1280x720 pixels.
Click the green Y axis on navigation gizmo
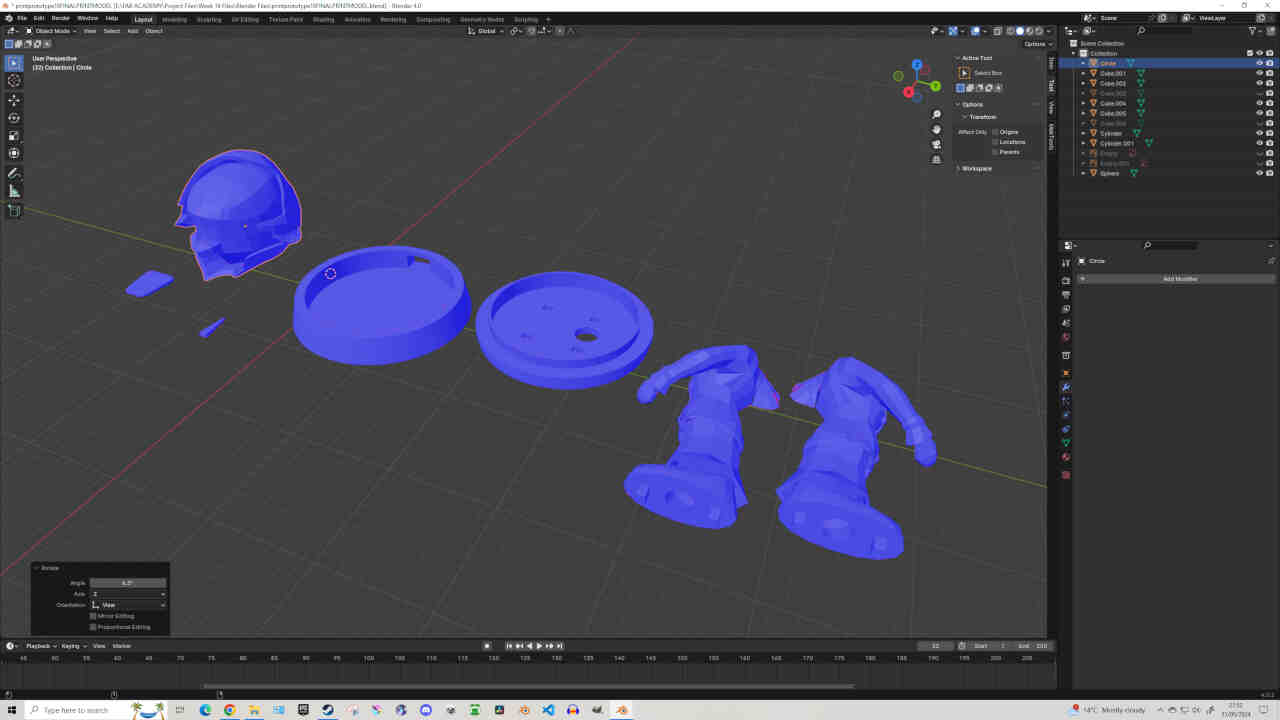pyautogui.click(x=935, y=86)
